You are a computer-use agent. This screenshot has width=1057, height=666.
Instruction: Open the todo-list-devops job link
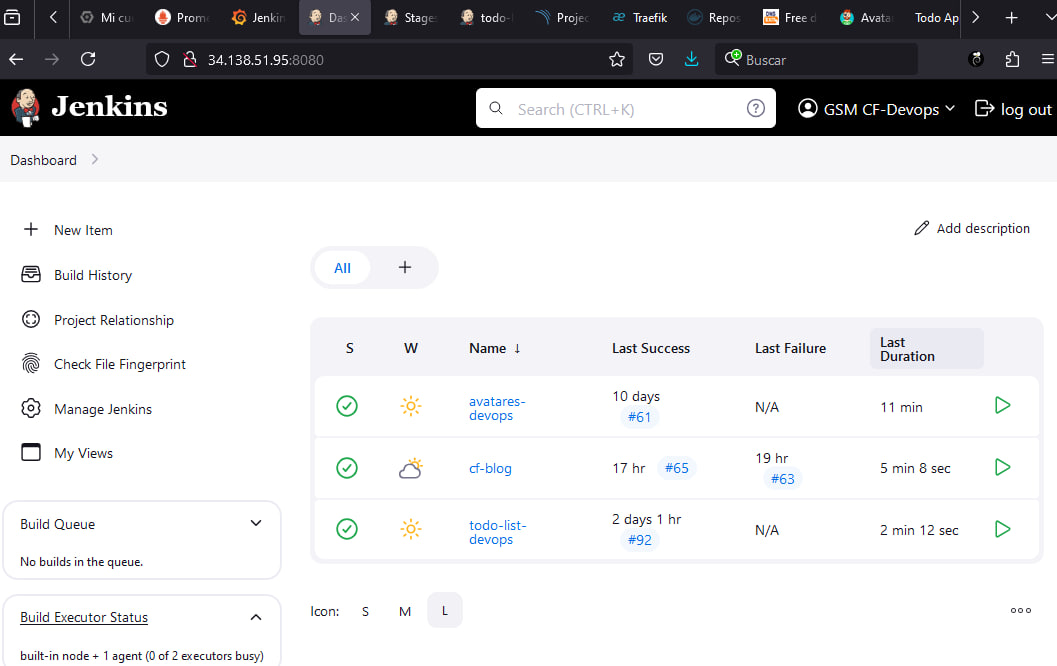497,532
